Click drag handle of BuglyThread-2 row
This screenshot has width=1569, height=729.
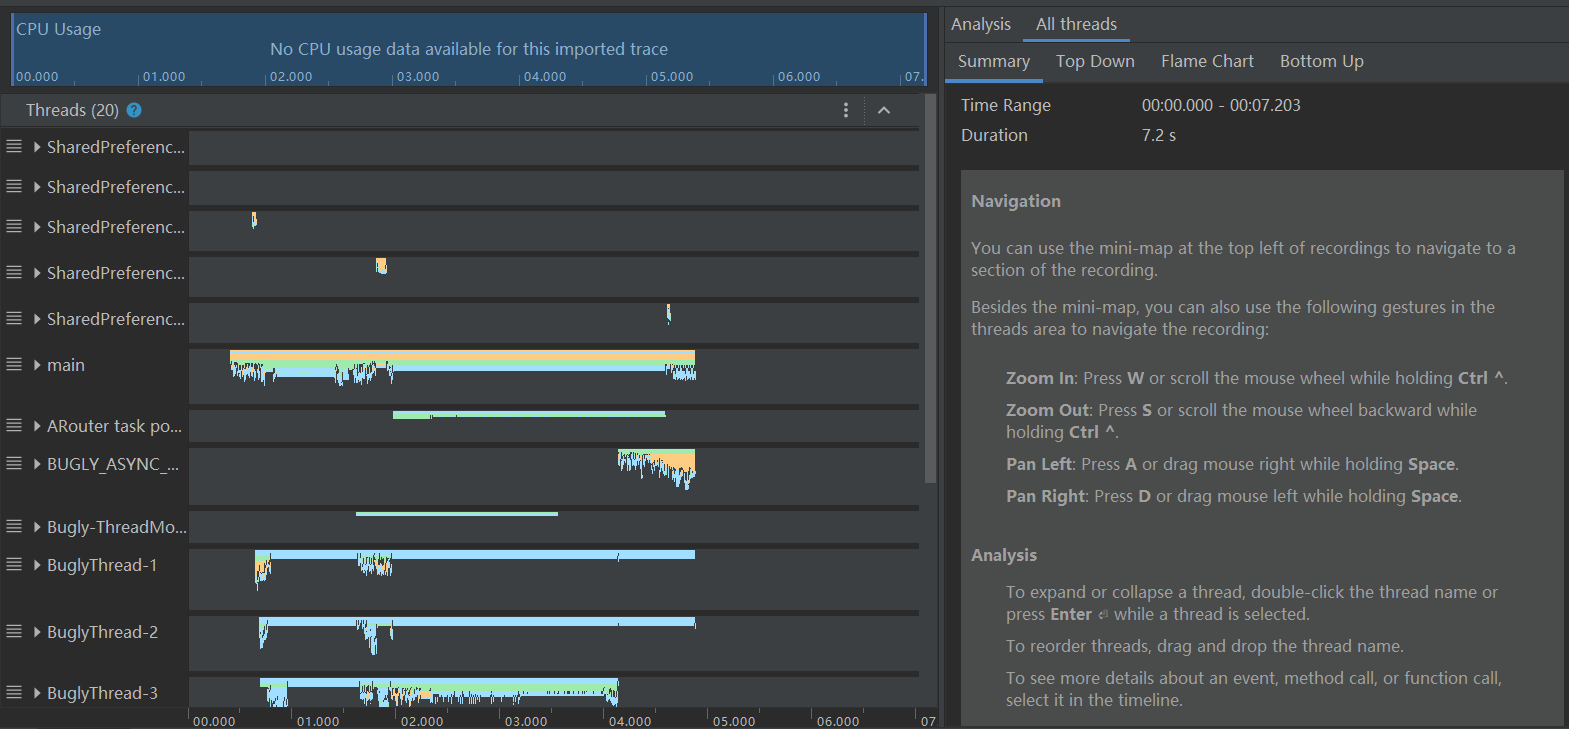pos(14,632)
